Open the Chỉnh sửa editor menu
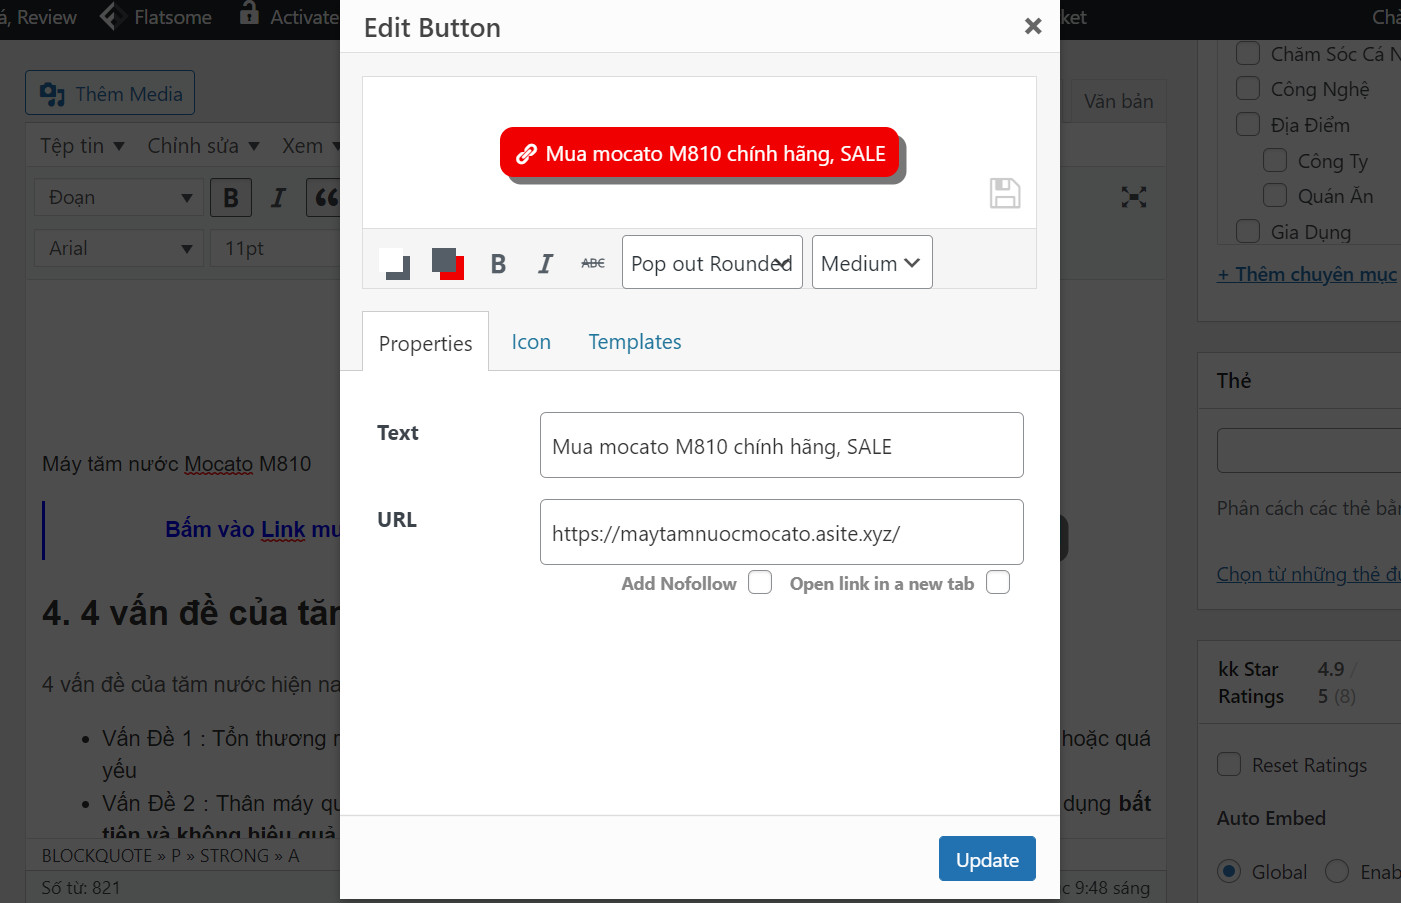The width and height of the screenshot is (1401, 903). (203, 146)
